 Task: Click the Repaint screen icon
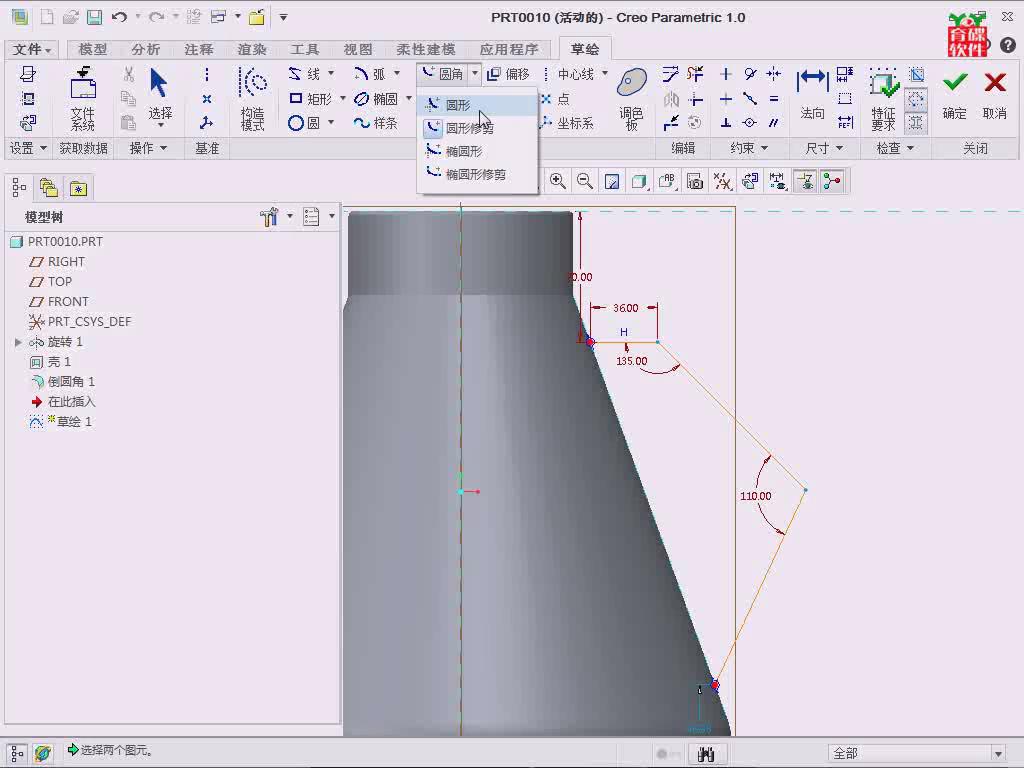coord(612,182)
